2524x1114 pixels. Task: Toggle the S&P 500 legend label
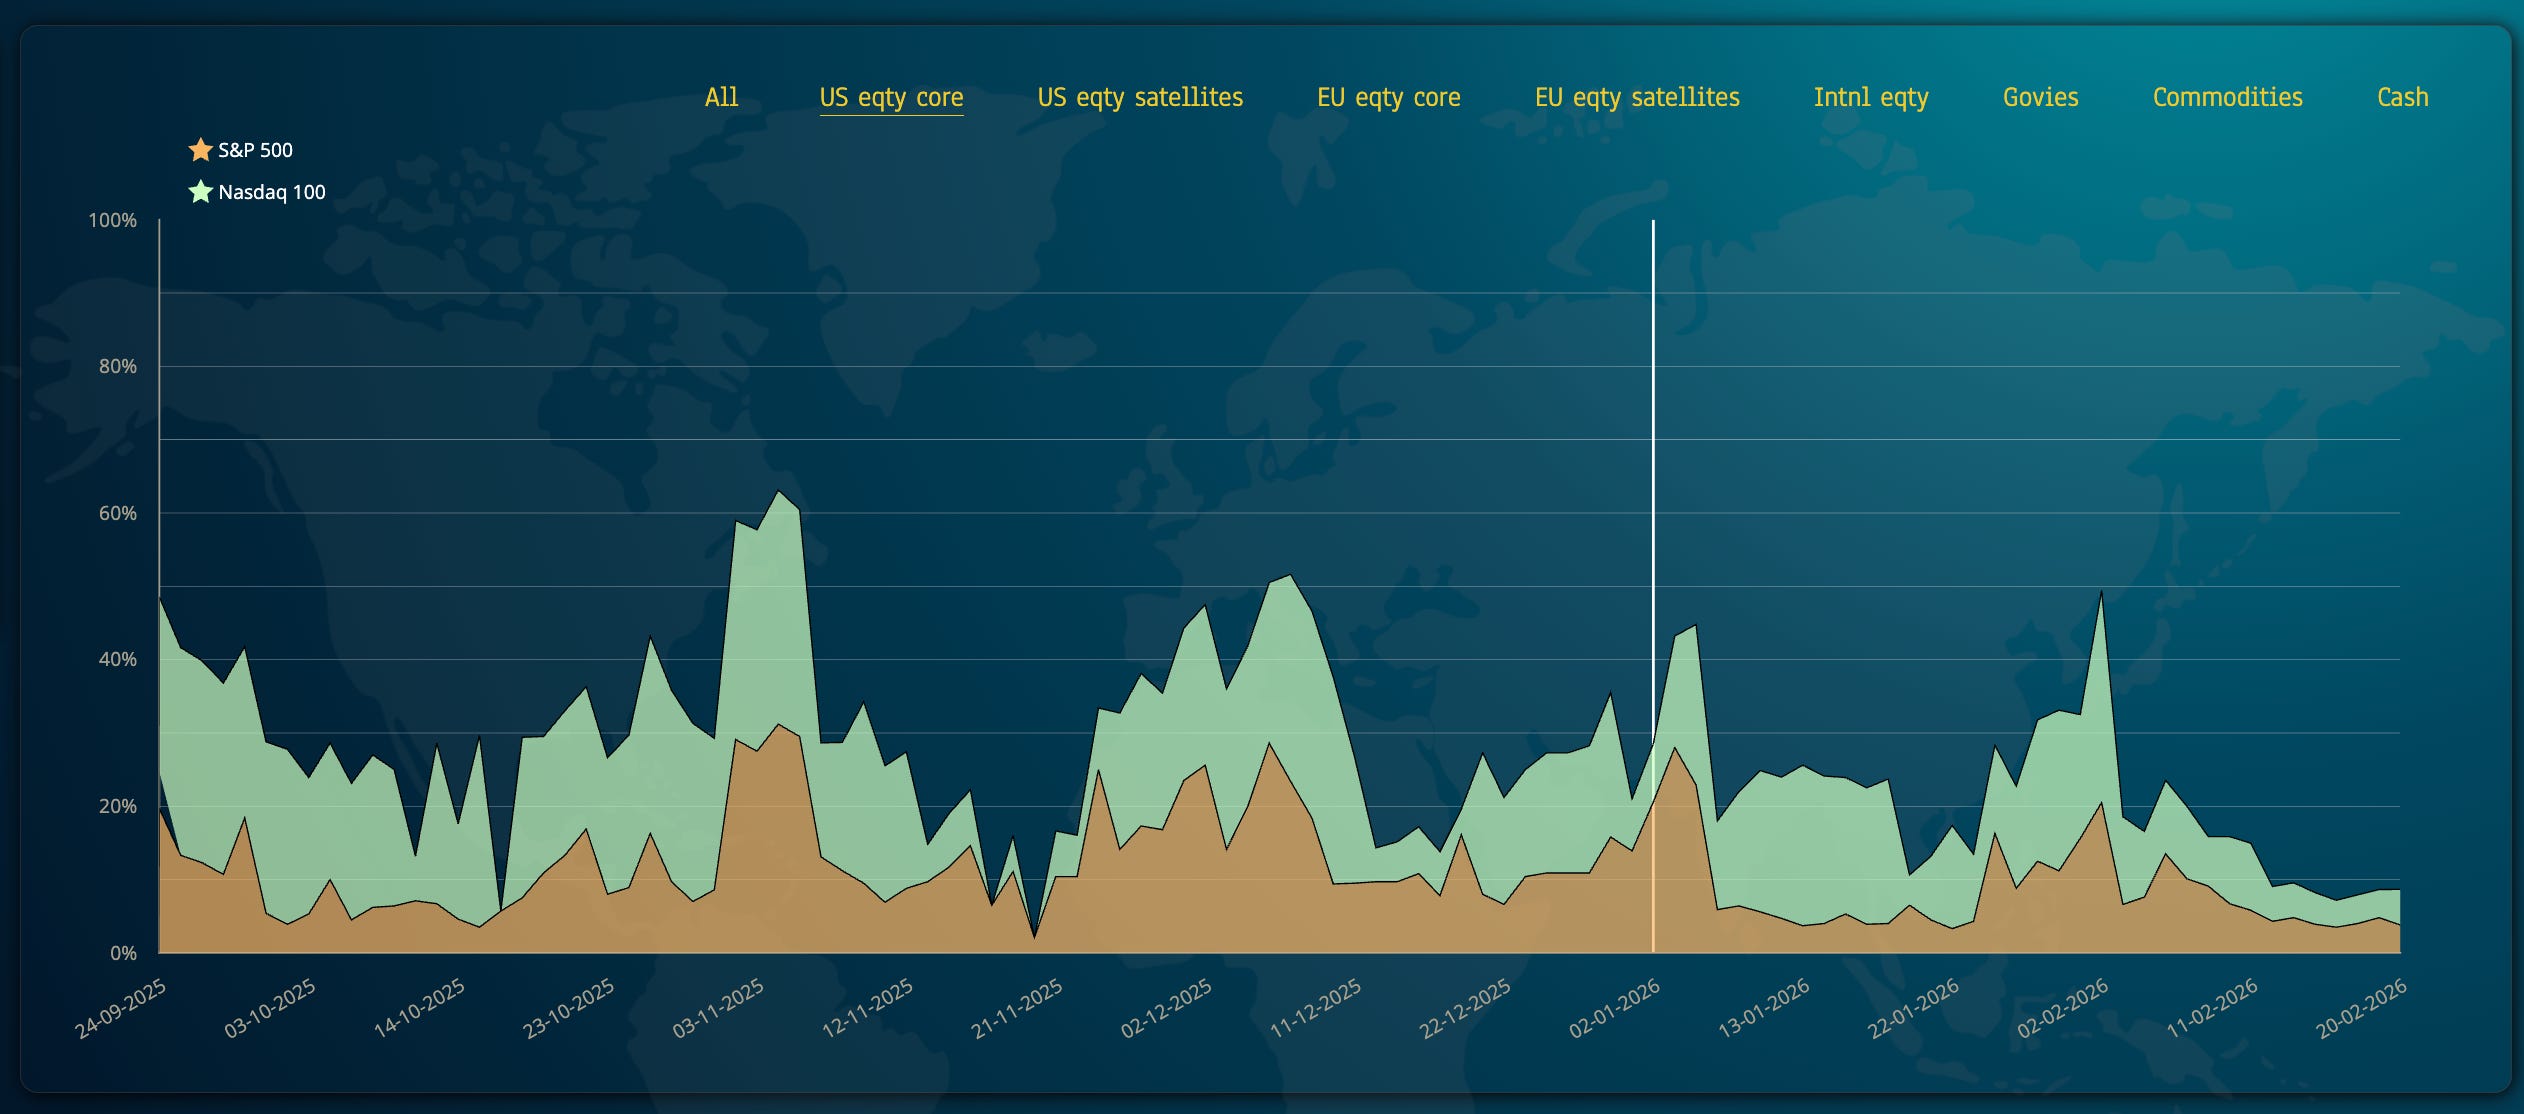coord(255,150)
